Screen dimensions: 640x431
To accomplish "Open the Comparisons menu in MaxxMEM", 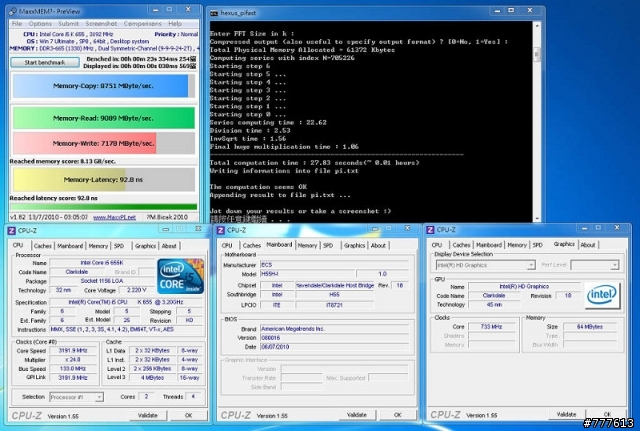I will [142, 24].
